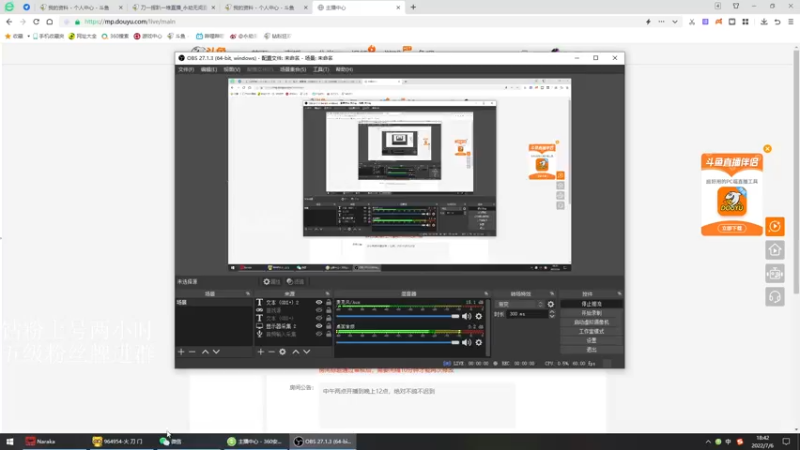
Task: Click the Exit button in OBS Controls
Action: click(591, 349)
